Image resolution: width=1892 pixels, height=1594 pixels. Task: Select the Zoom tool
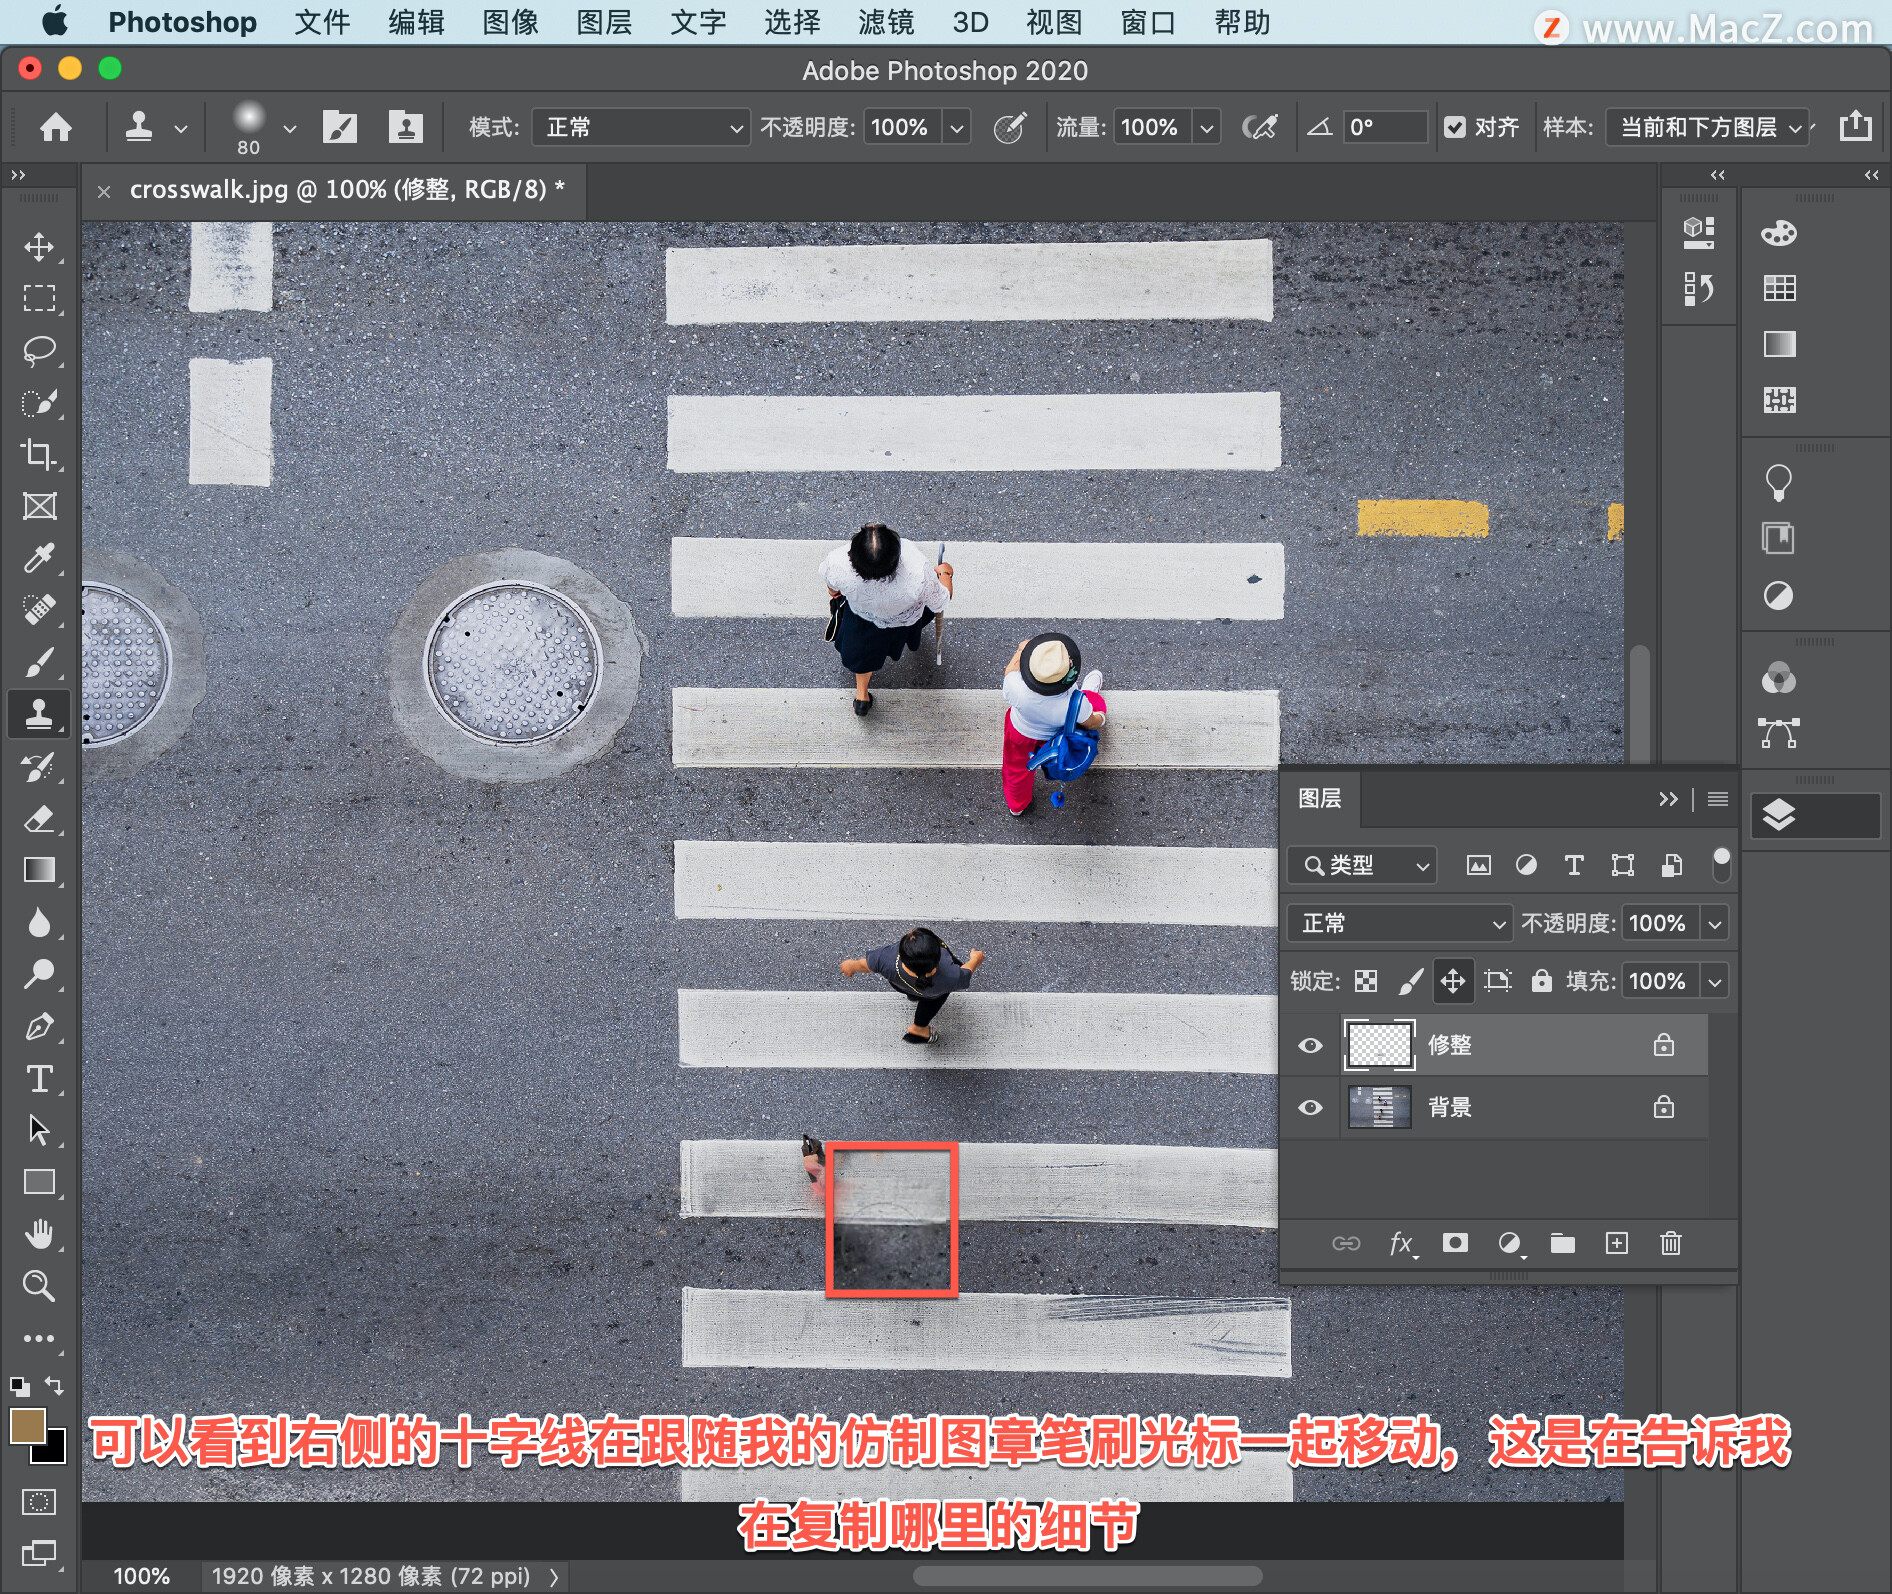point(39,1286)
